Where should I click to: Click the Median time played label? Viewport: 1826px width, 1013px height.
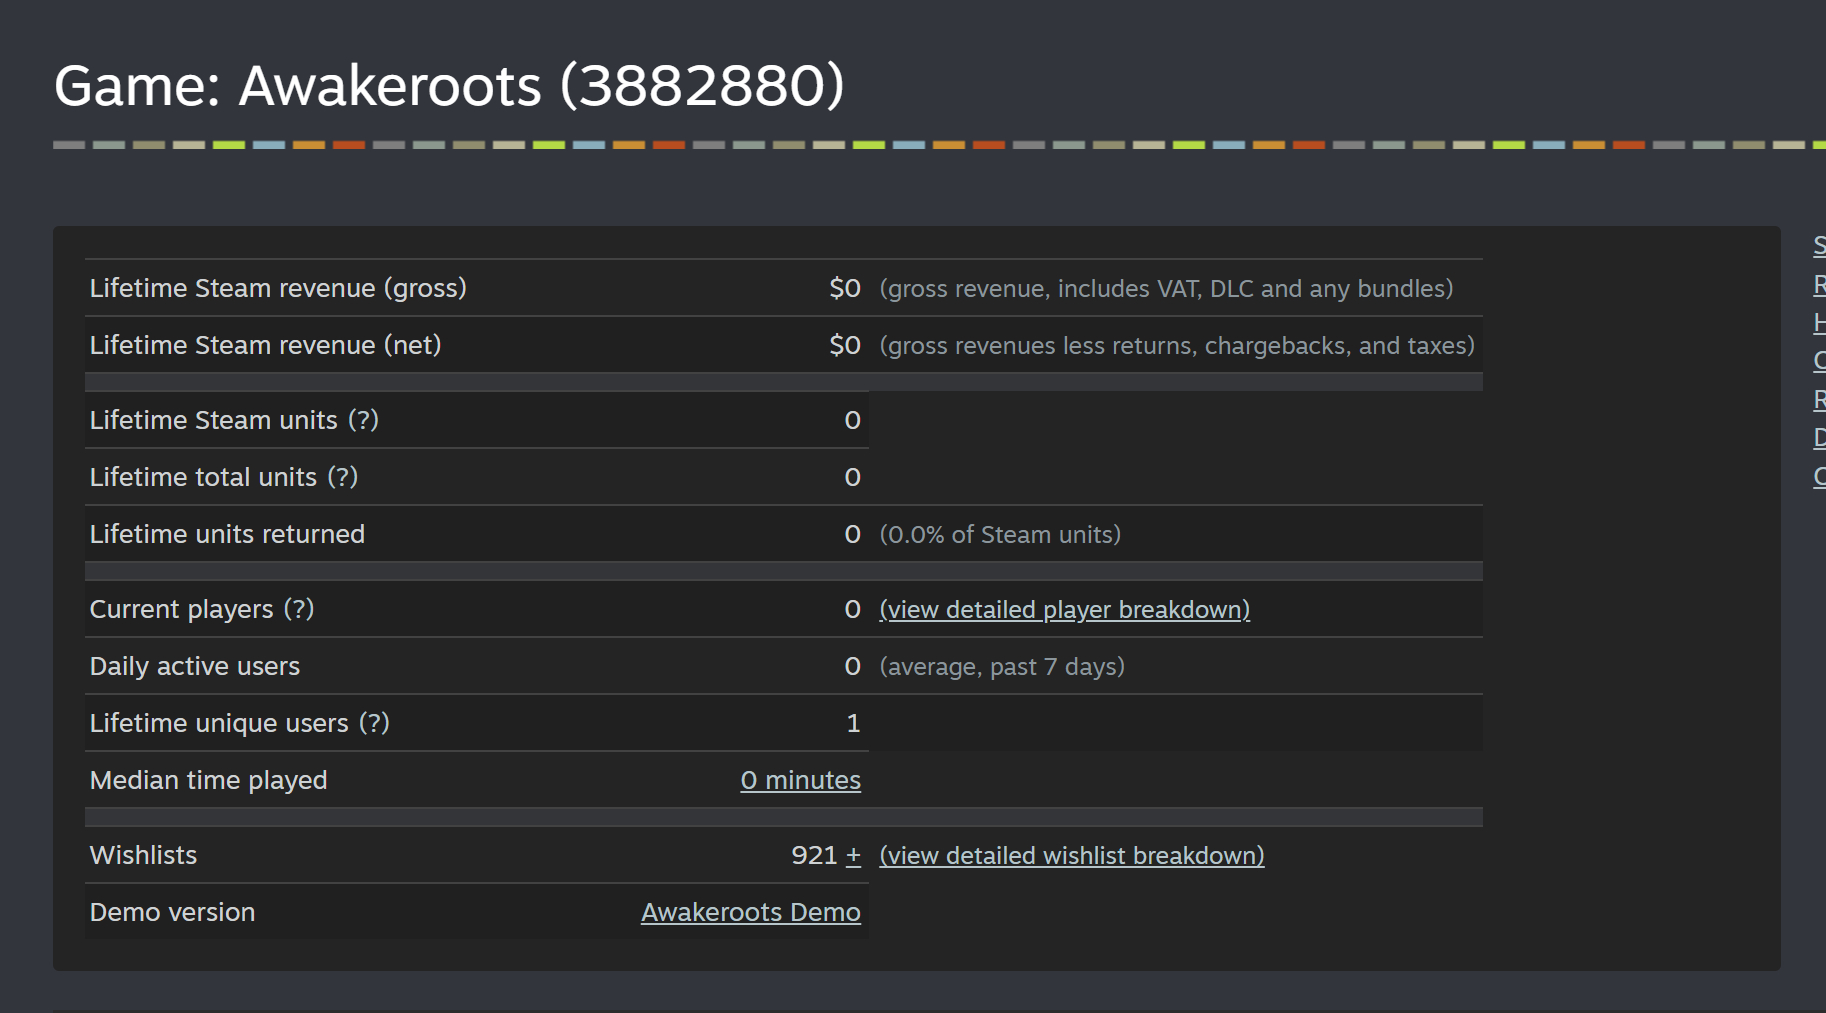[208, 781]
